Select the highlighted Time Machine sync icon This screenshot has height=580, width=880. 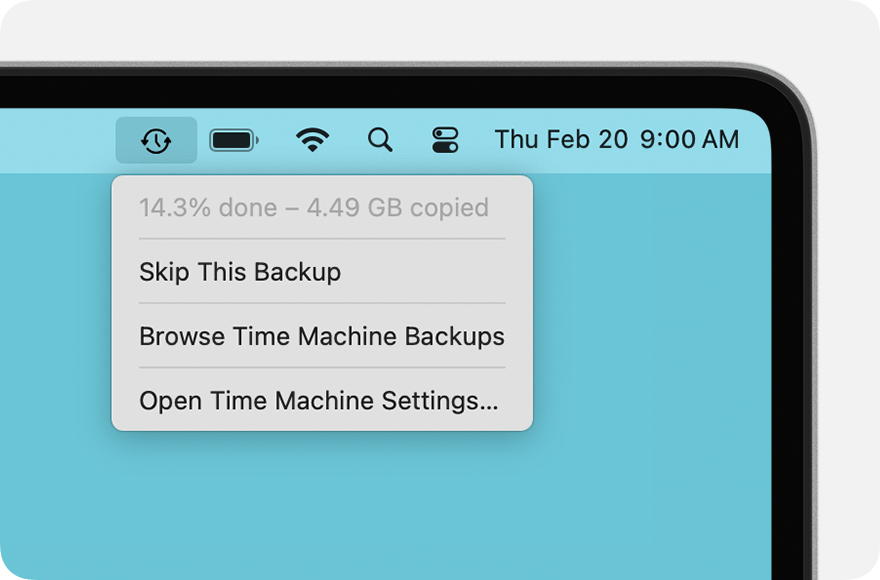157,140
